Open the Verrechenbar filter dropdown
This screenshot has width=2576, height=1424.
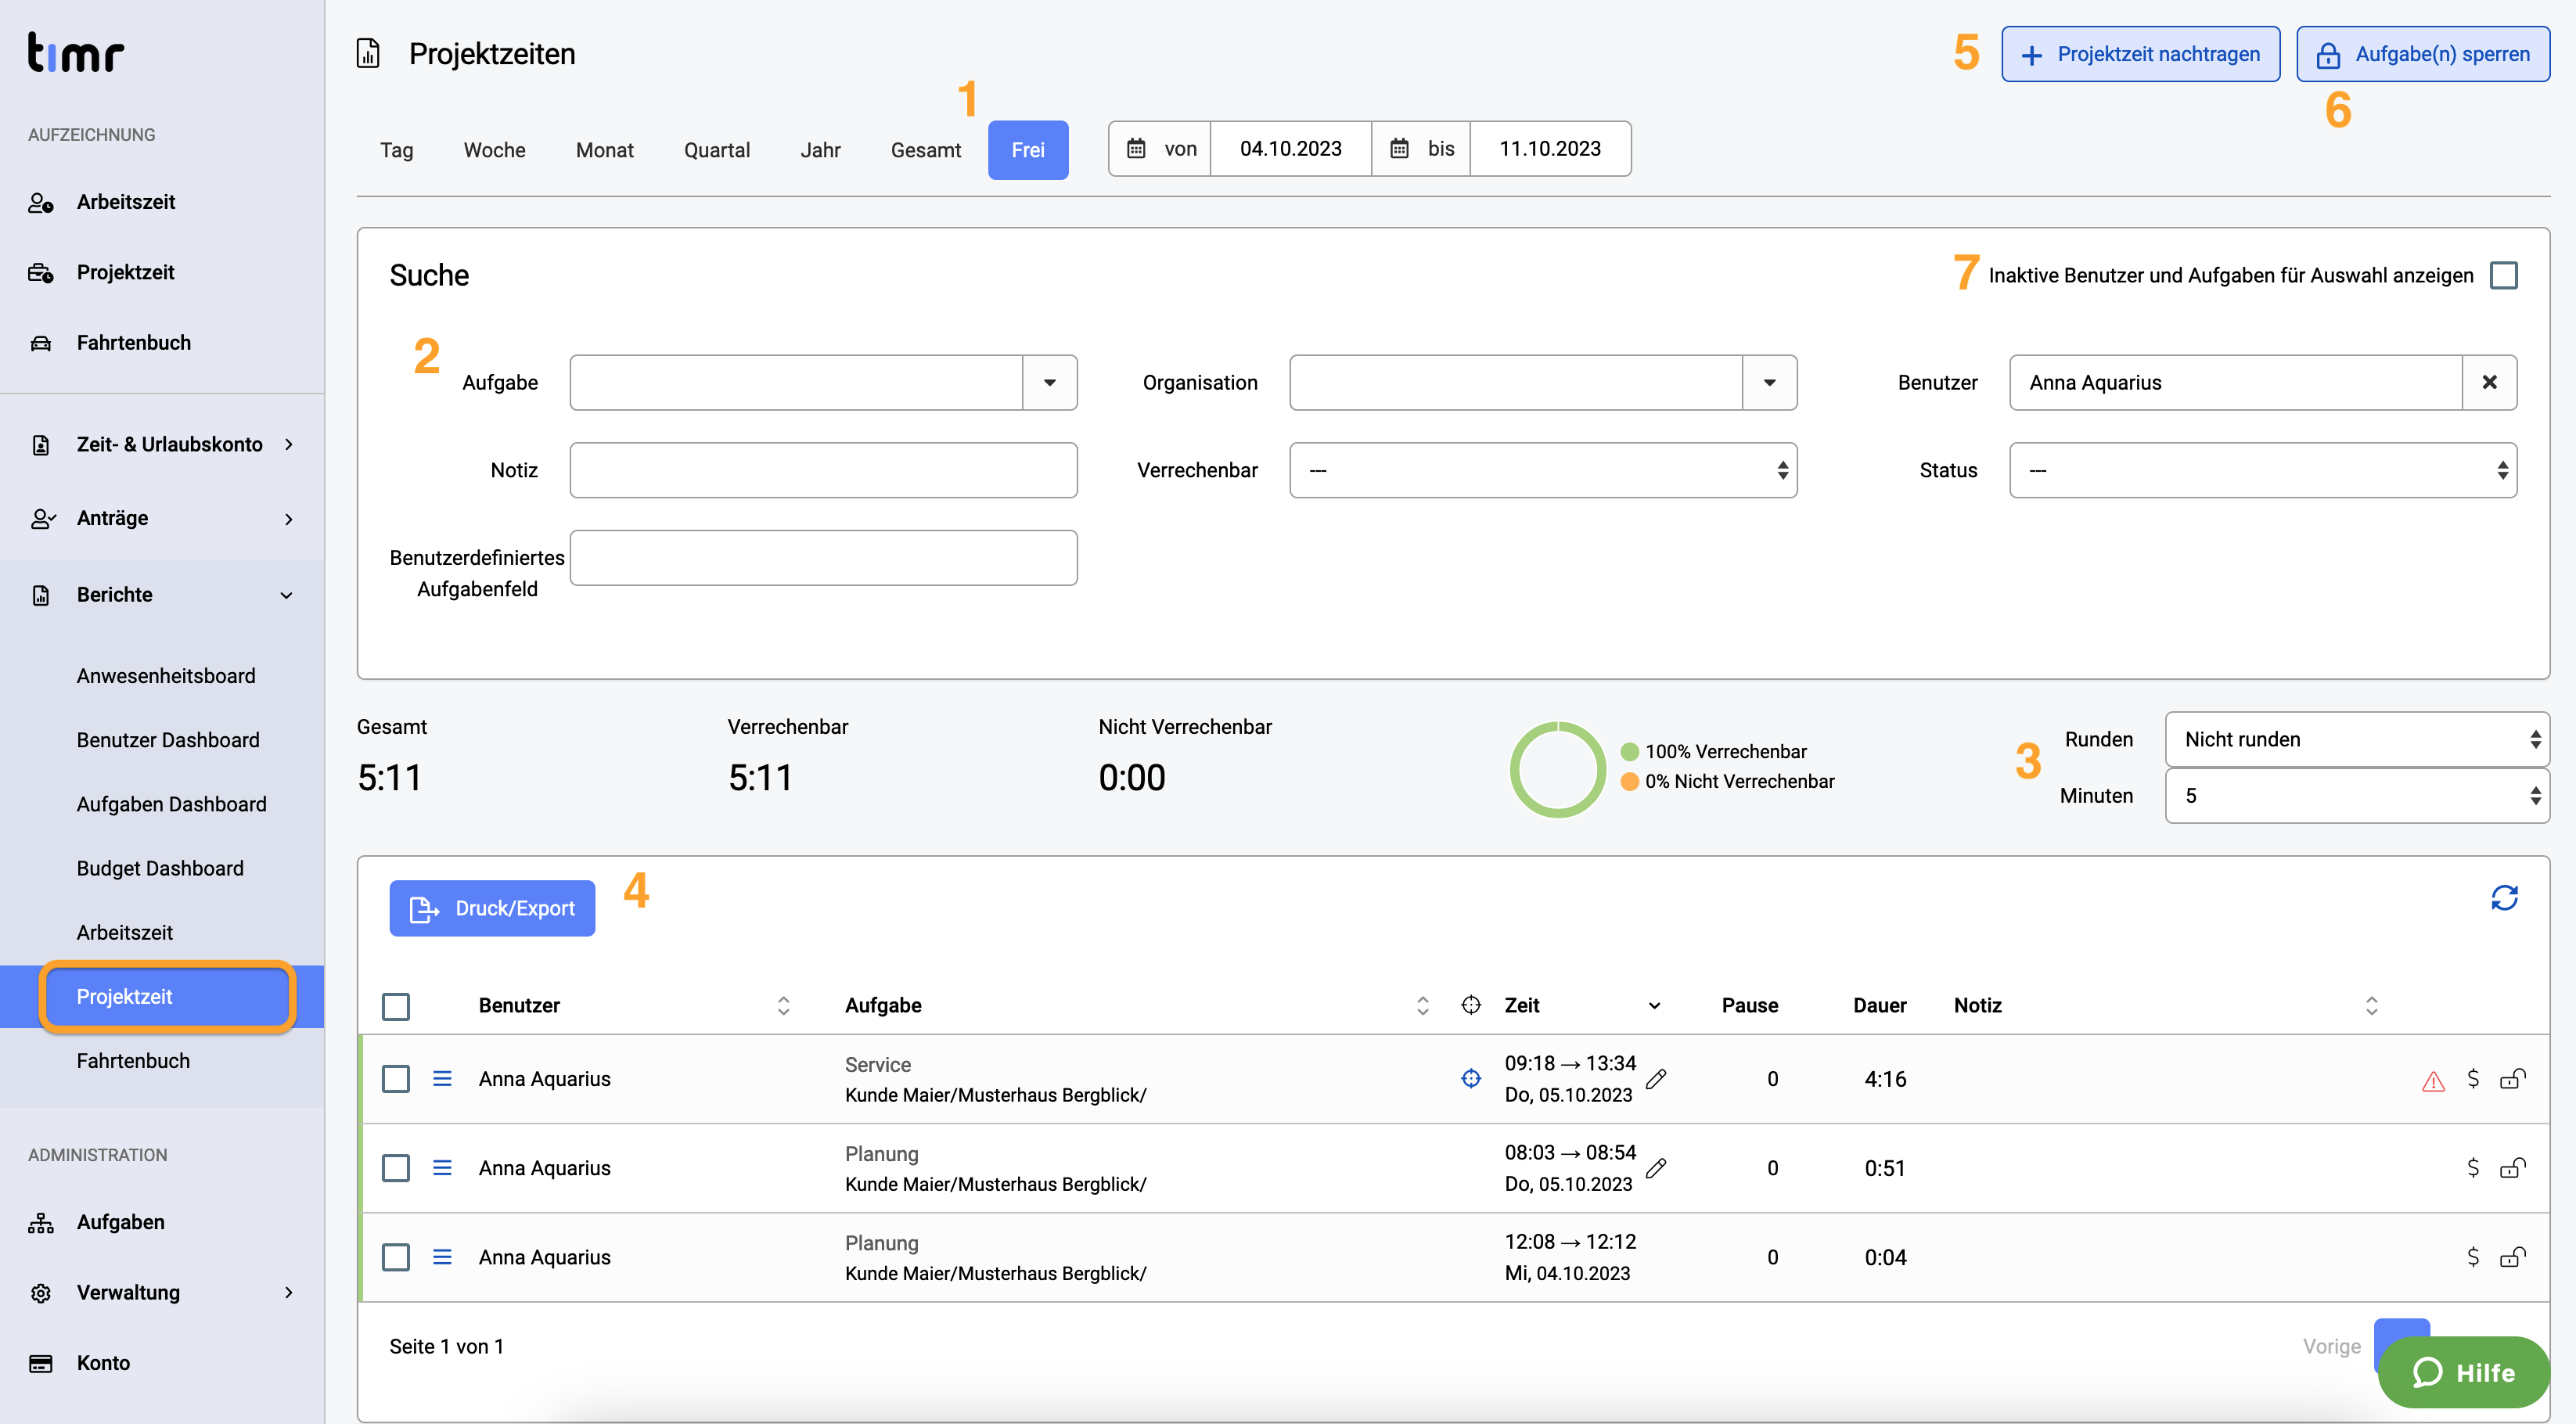[x=1543, y=470]
